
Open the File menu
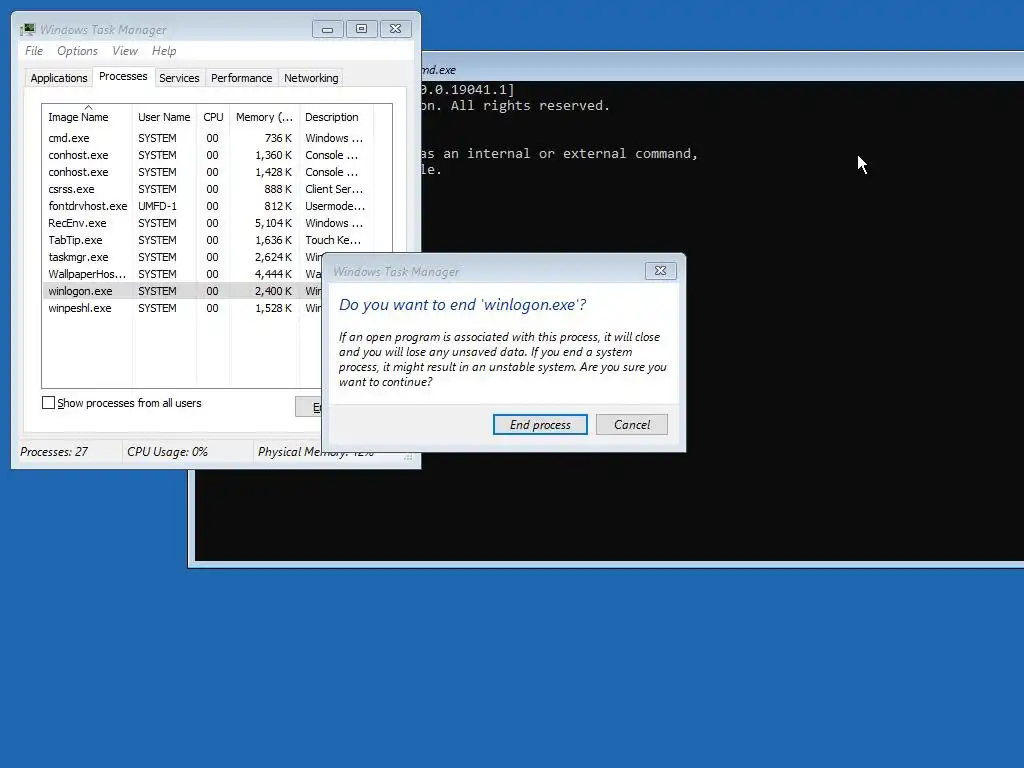click(x=34, y=51)
